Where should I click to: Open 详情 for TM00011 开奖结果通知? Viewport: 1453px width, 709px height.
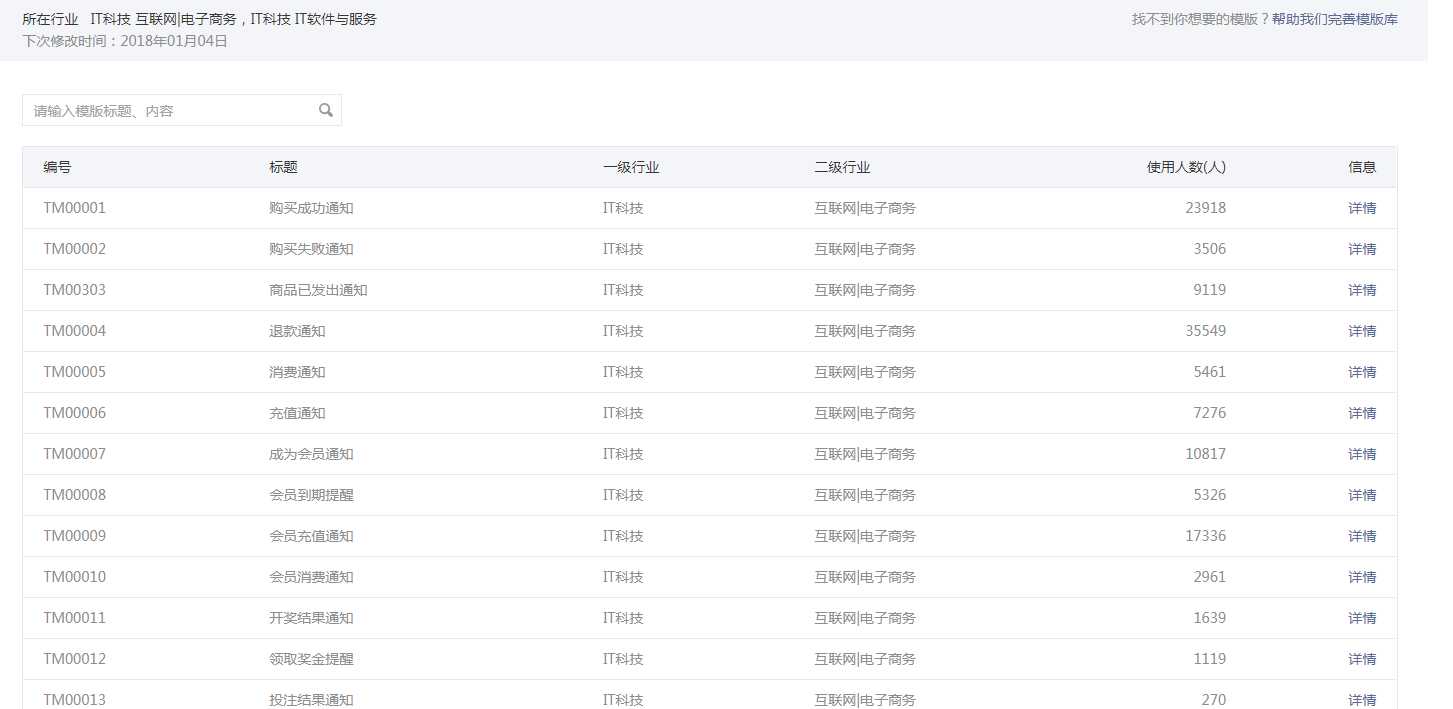coord(1362,618)
